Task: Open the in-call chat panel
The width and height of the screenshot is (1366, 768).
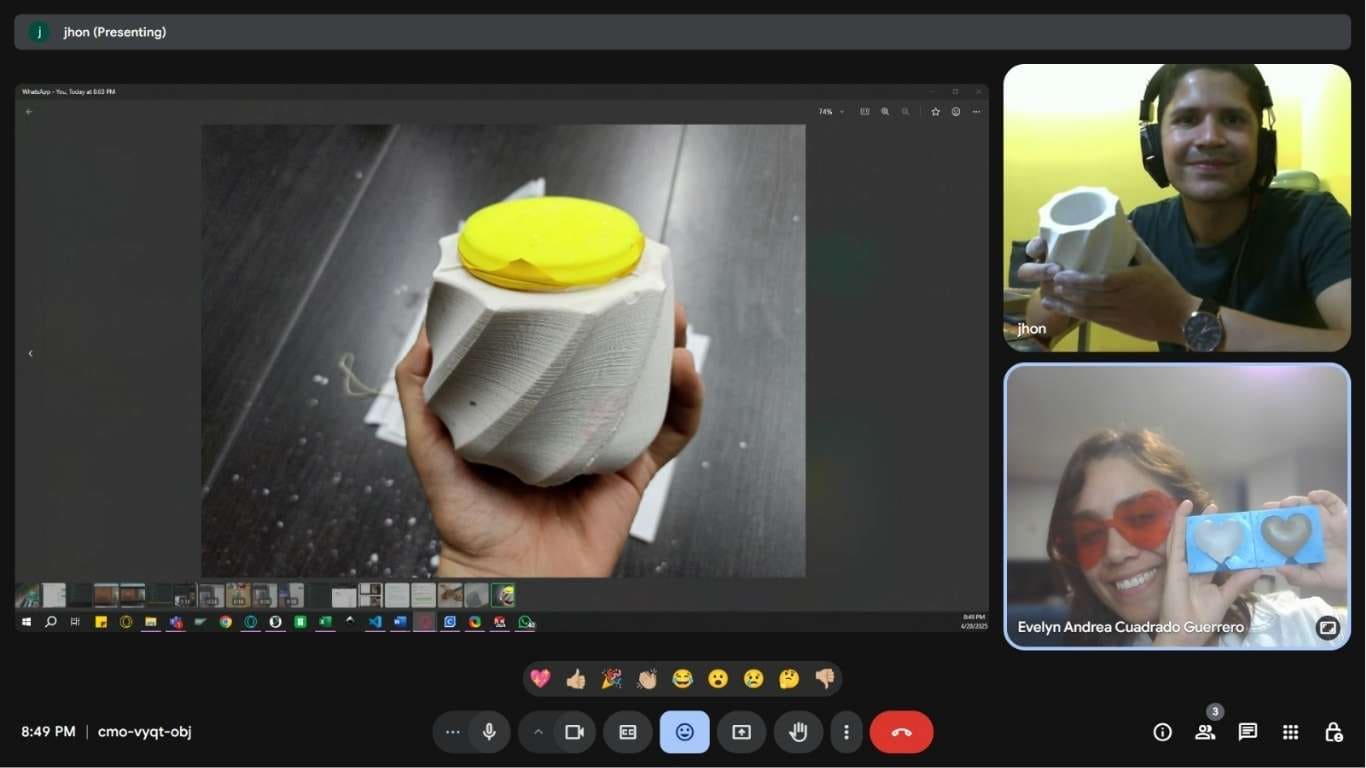Action: point(1247,732)
